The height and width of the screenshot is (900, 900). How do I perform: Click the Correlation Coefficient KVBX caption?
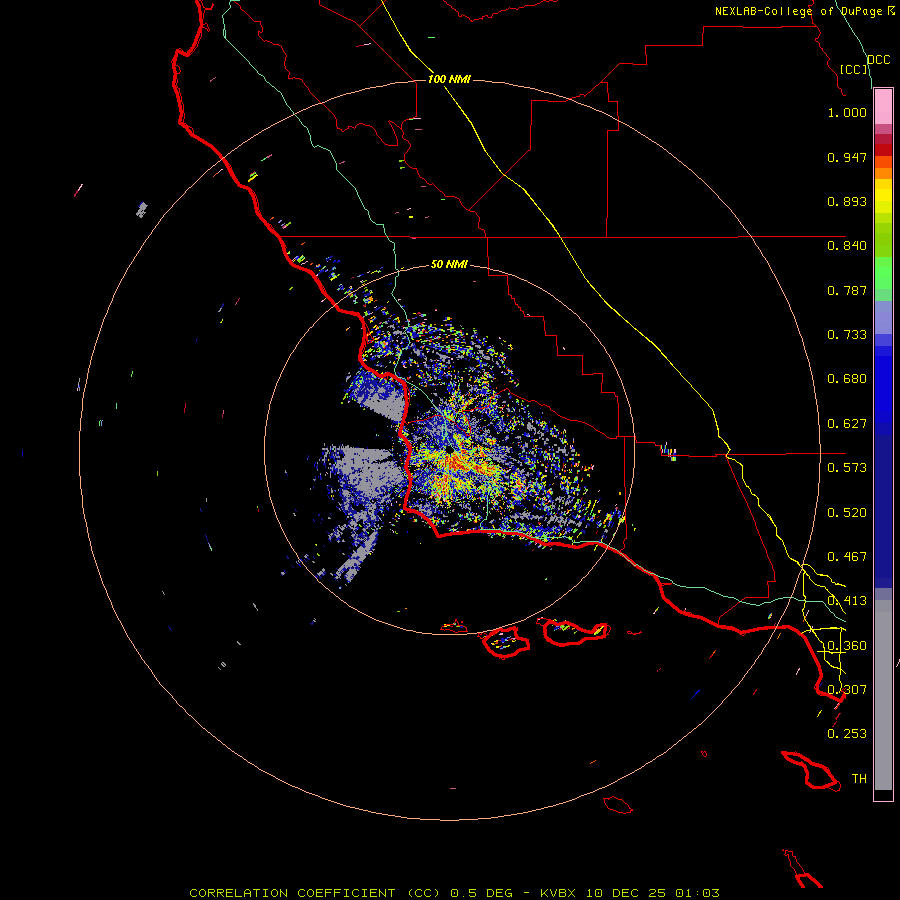tap(454, 893)
